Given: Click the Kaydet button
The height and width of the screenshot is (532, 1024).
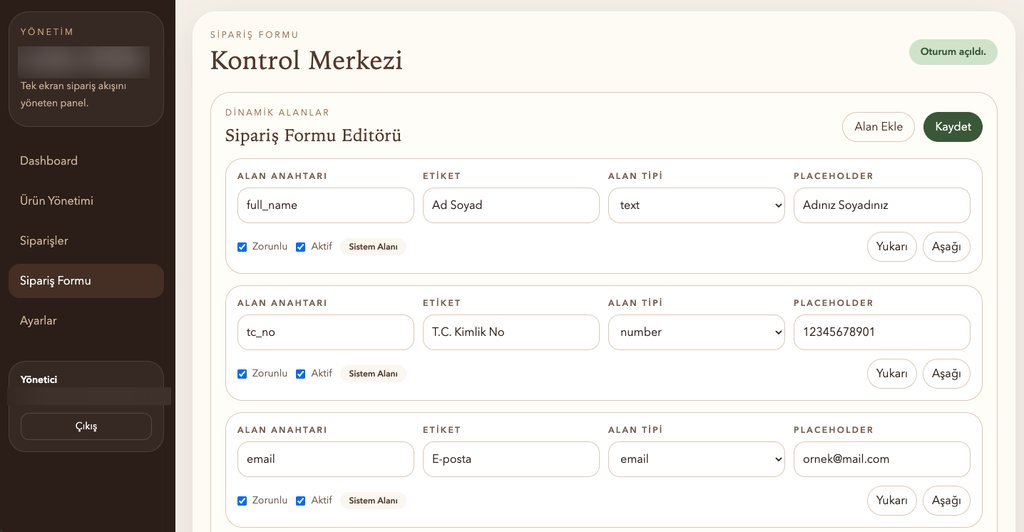Looking at the screenshot, I should 952,127.
